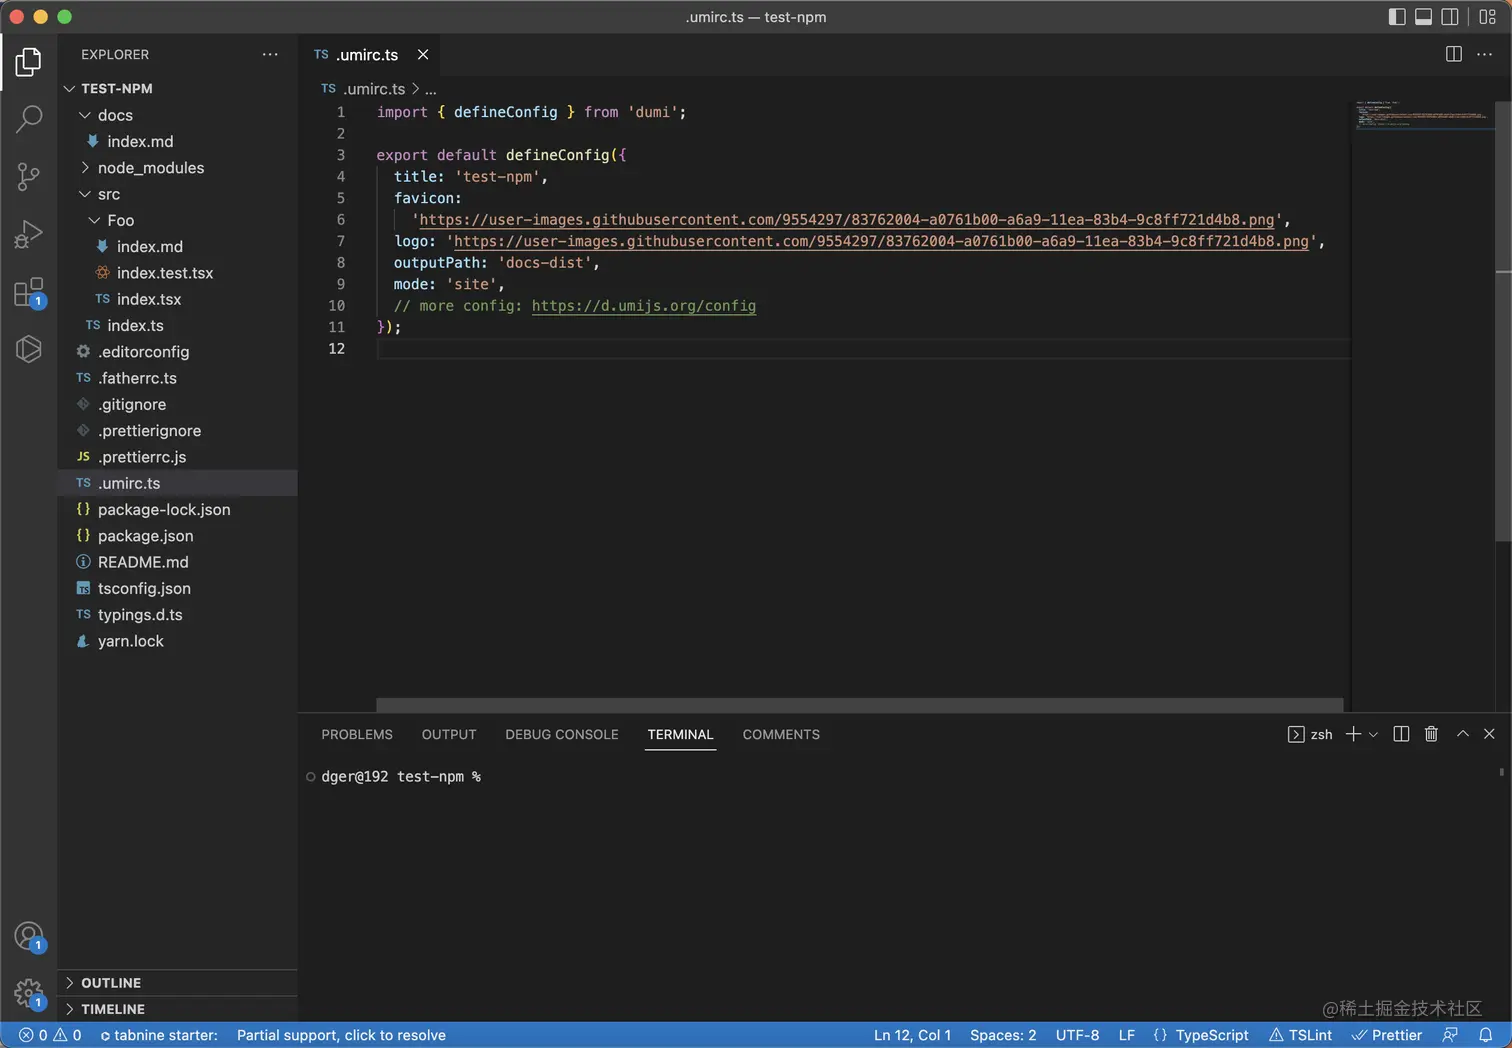This screenshot has width=1512, height=1048.
Task: Open the .fatherrc.ts file
Action: coord(178,378)
